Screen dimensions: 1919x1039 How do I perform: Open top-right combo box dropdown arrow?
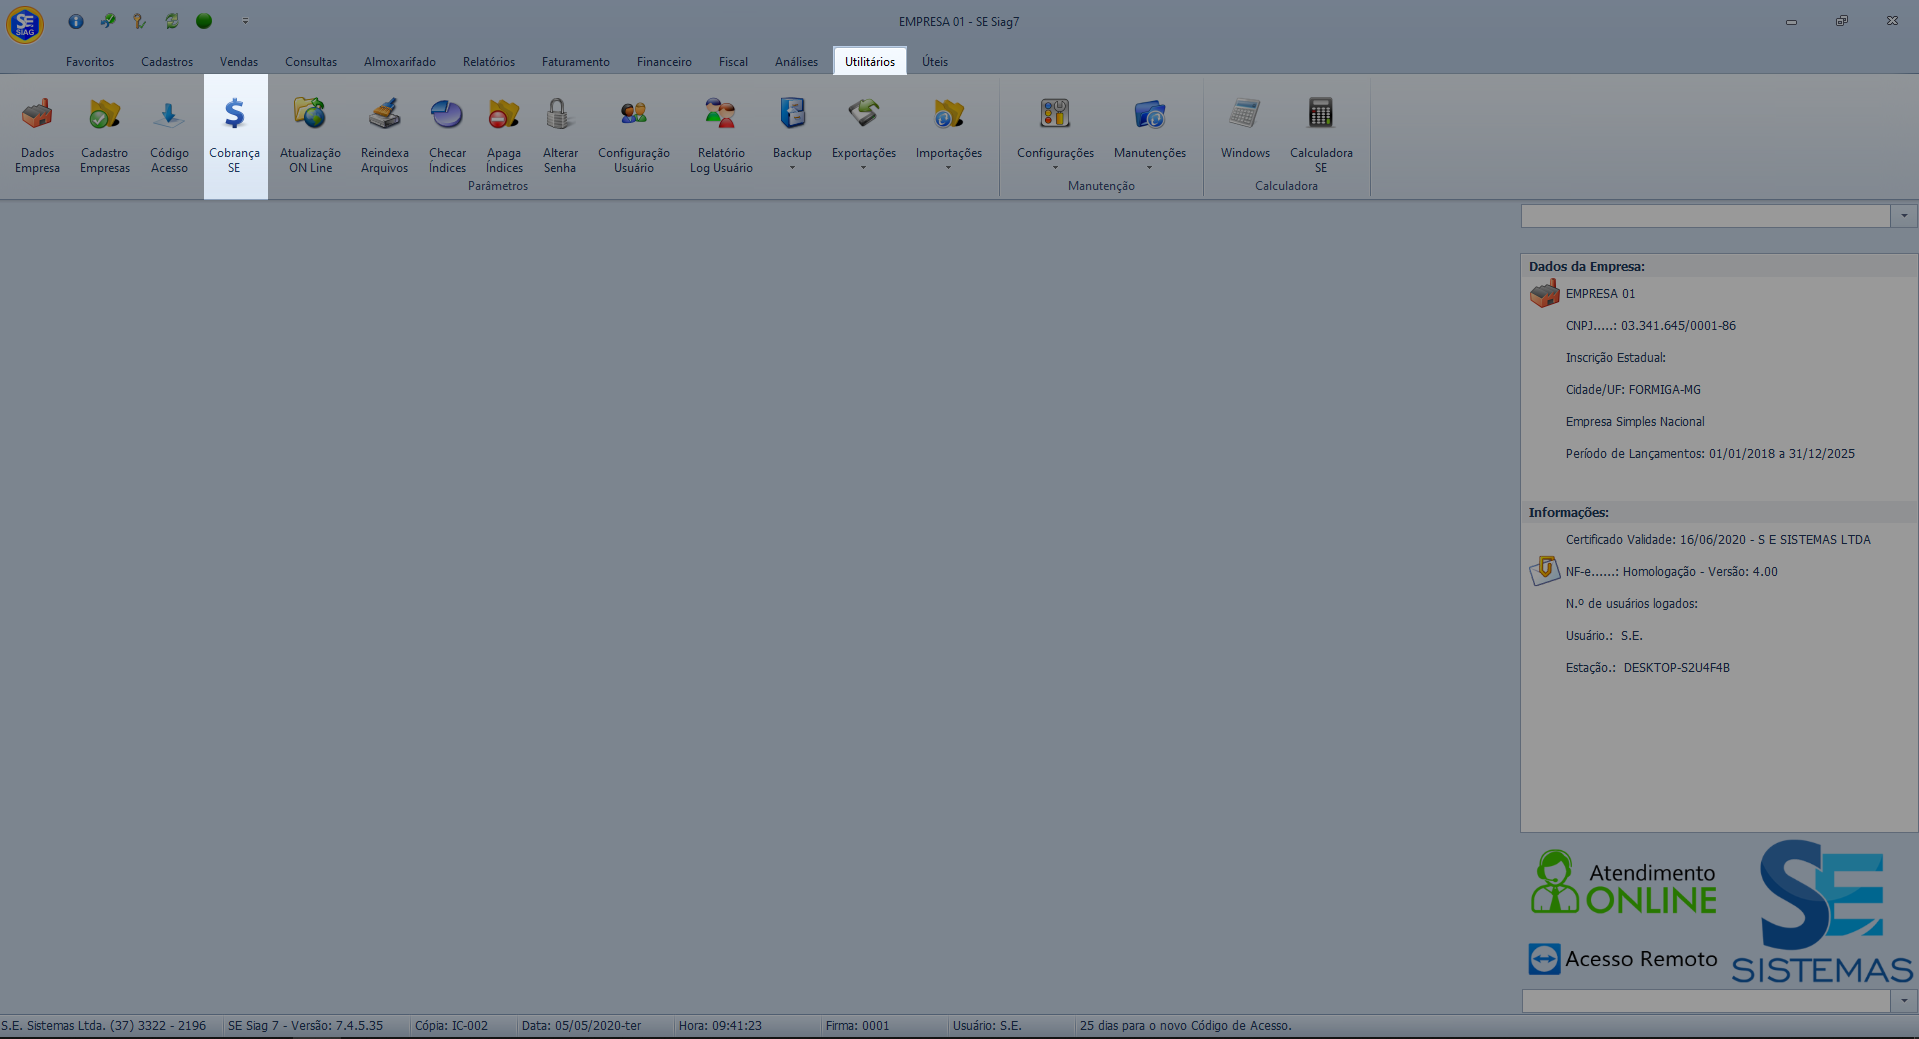tap(1903, 216)
